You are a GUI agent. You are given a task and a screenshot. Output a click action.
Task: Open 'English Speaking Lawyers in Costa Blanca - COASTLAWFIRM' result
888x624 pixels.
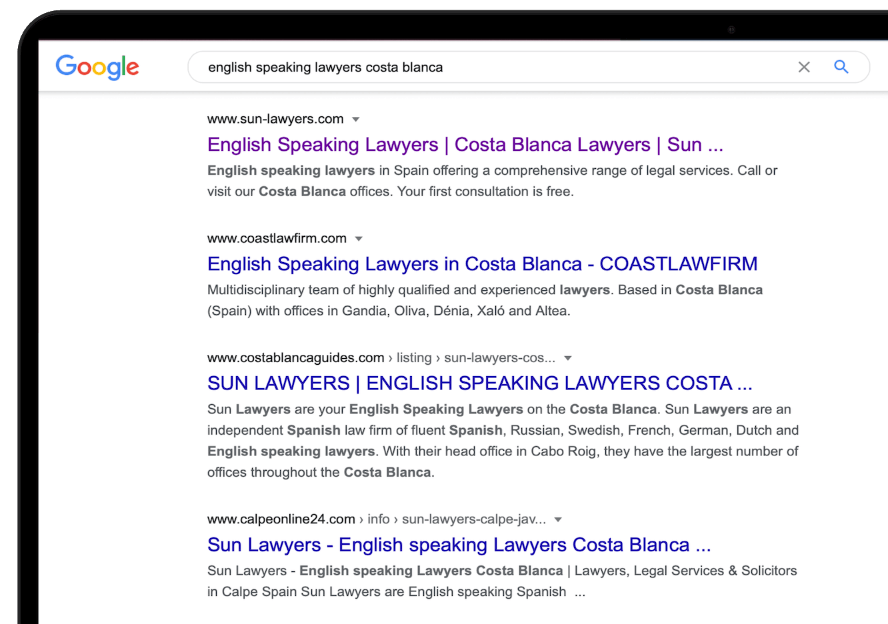pyautogui.click(x=482, y=264)
